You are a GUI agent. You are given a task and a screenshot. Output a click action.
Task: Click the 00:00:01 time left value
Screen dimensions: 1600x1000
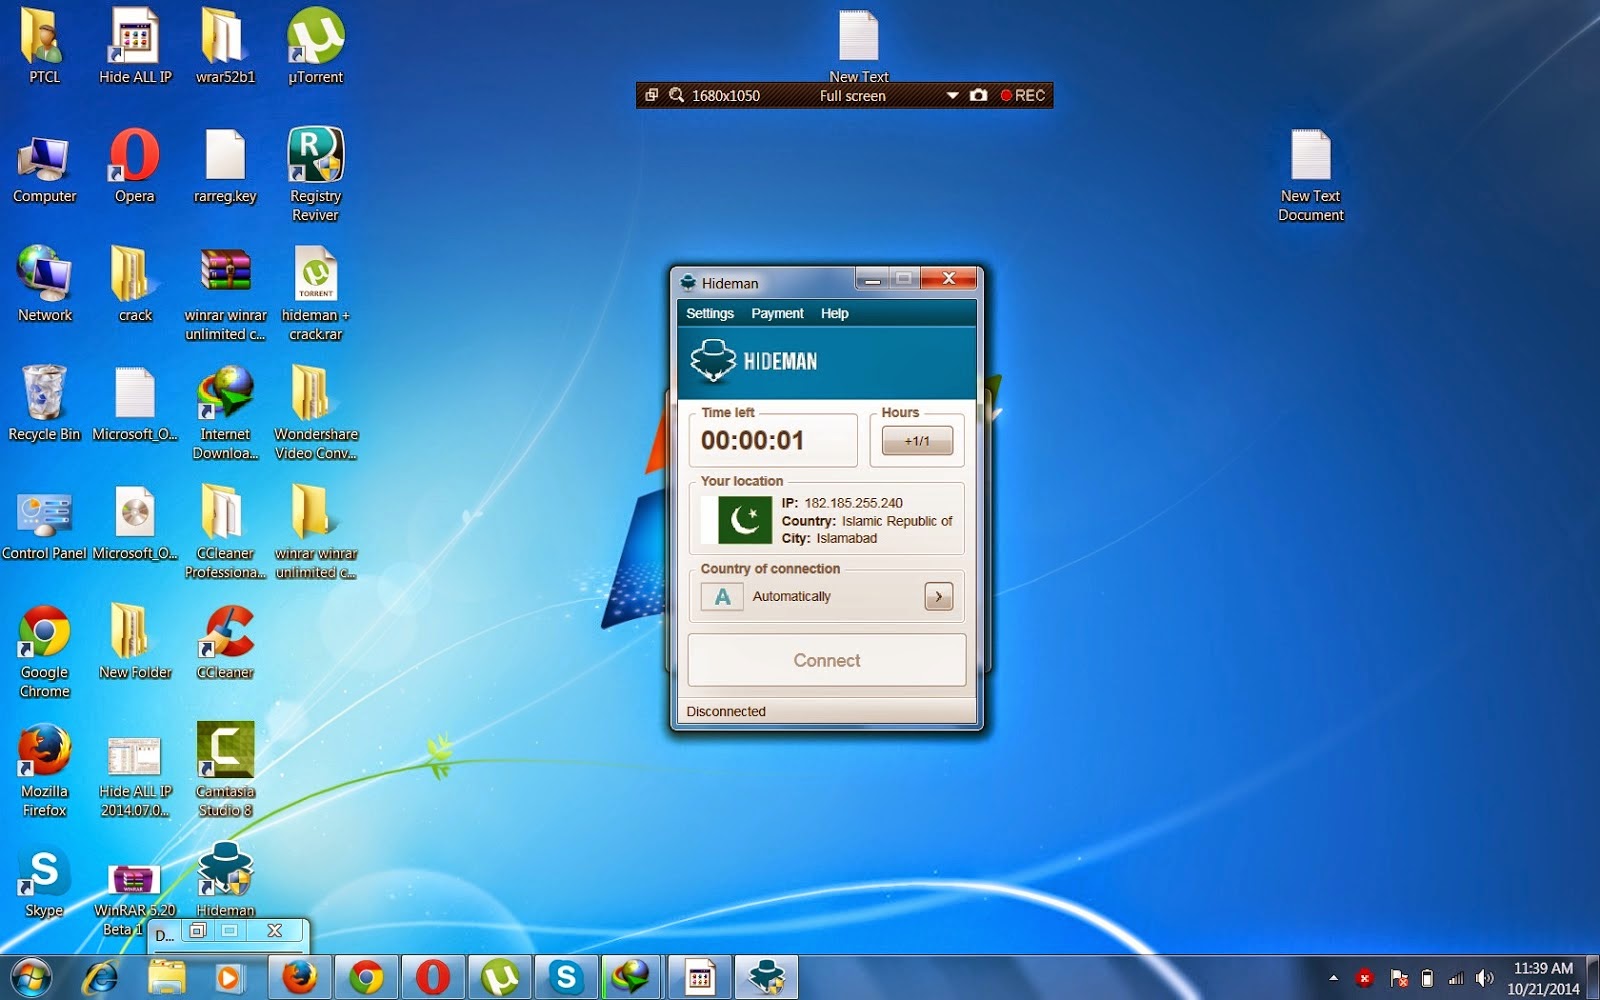pyautogui.click(x=752, y=440)
